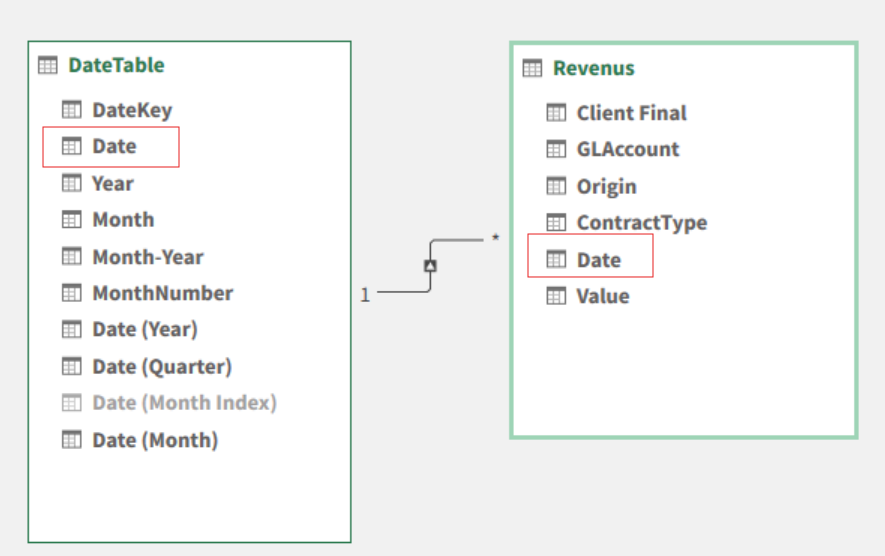Select the Date field name in Revenus
885x556 pixels.
point(599,260)
